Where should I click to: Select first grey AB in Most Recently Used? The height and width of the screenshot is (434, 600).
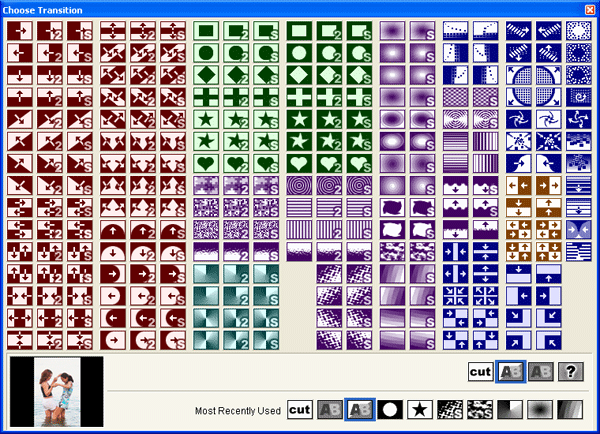[x=329, y=410]
